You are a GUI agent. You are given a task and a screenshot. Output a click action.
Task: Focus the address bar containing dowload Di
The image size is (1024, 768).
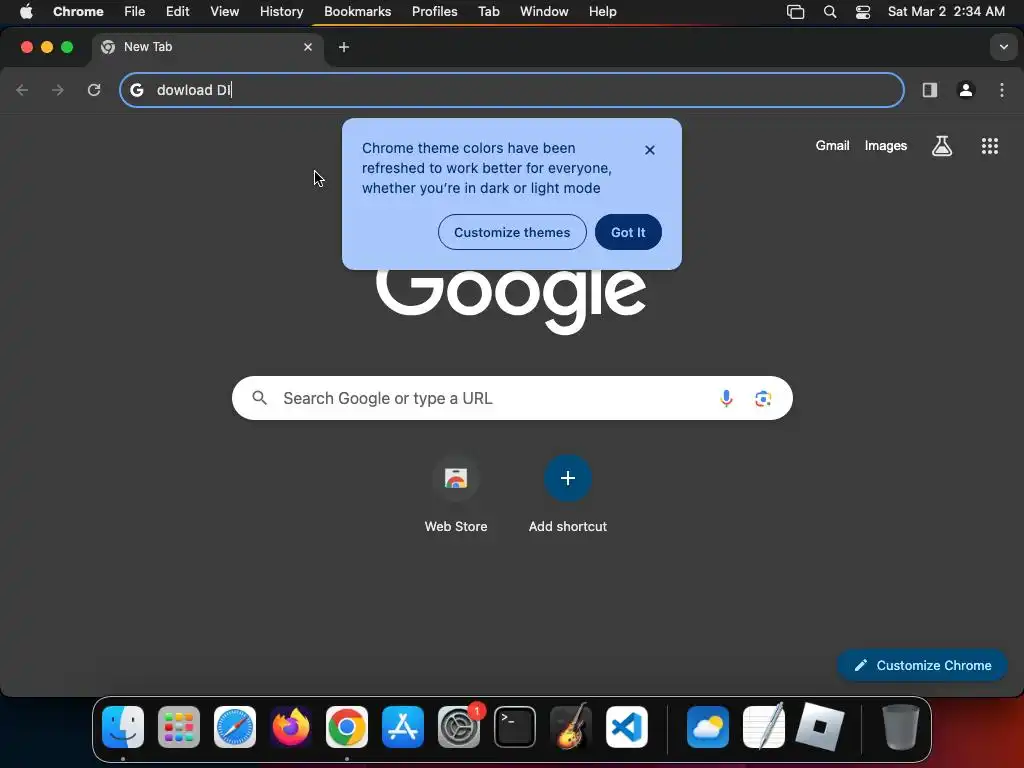tap(512, 90)
